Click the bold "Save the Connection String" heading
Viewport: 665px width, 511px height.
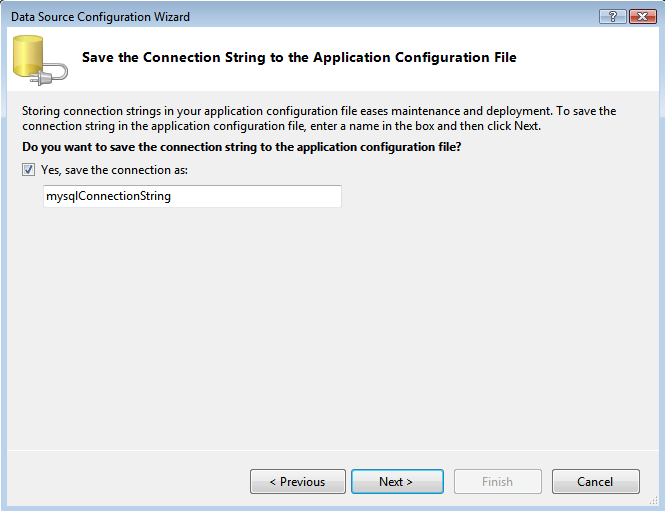(299, 58)
